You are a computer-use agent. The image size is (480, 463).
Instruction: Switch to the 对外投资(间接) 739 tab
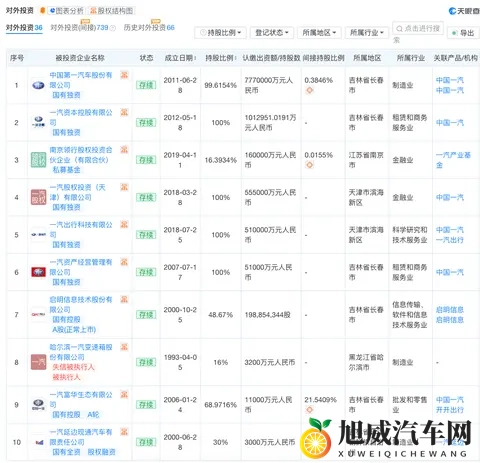(x=79, y=27)
